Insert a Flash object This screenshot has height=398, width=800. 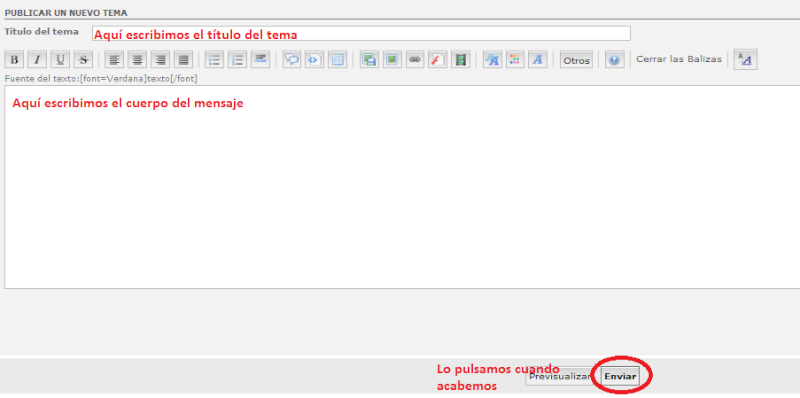point(438,60)
